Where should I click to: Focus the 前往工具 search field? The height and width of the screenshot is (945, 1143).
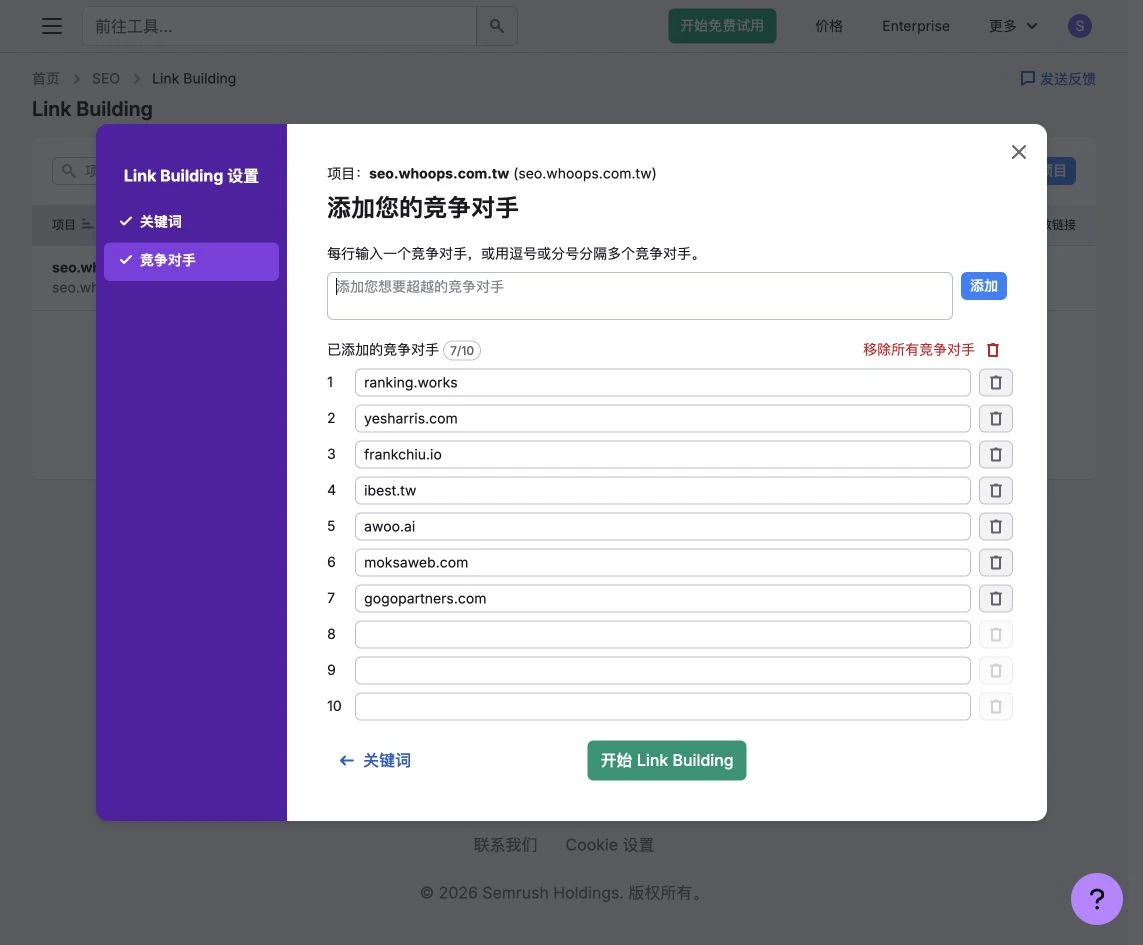(279, 26)
